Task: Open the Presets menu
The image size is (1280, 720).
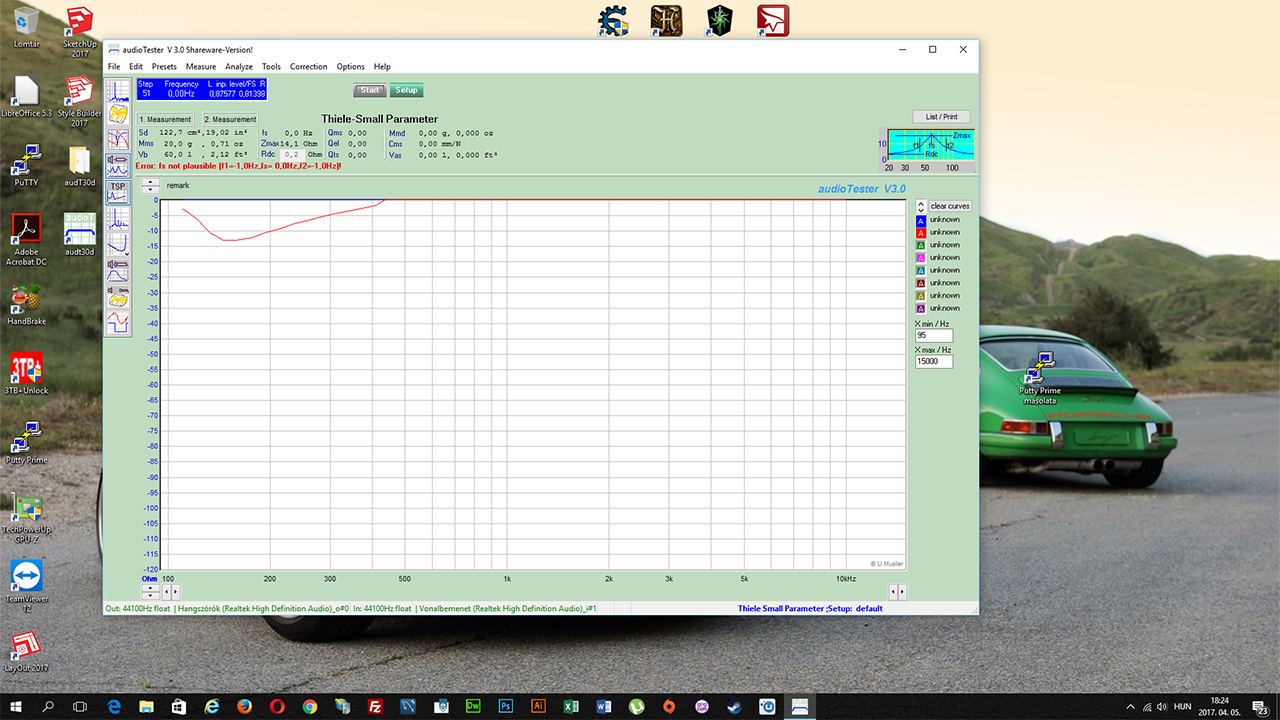Action: pyautogui.click(x=164, y=67)
